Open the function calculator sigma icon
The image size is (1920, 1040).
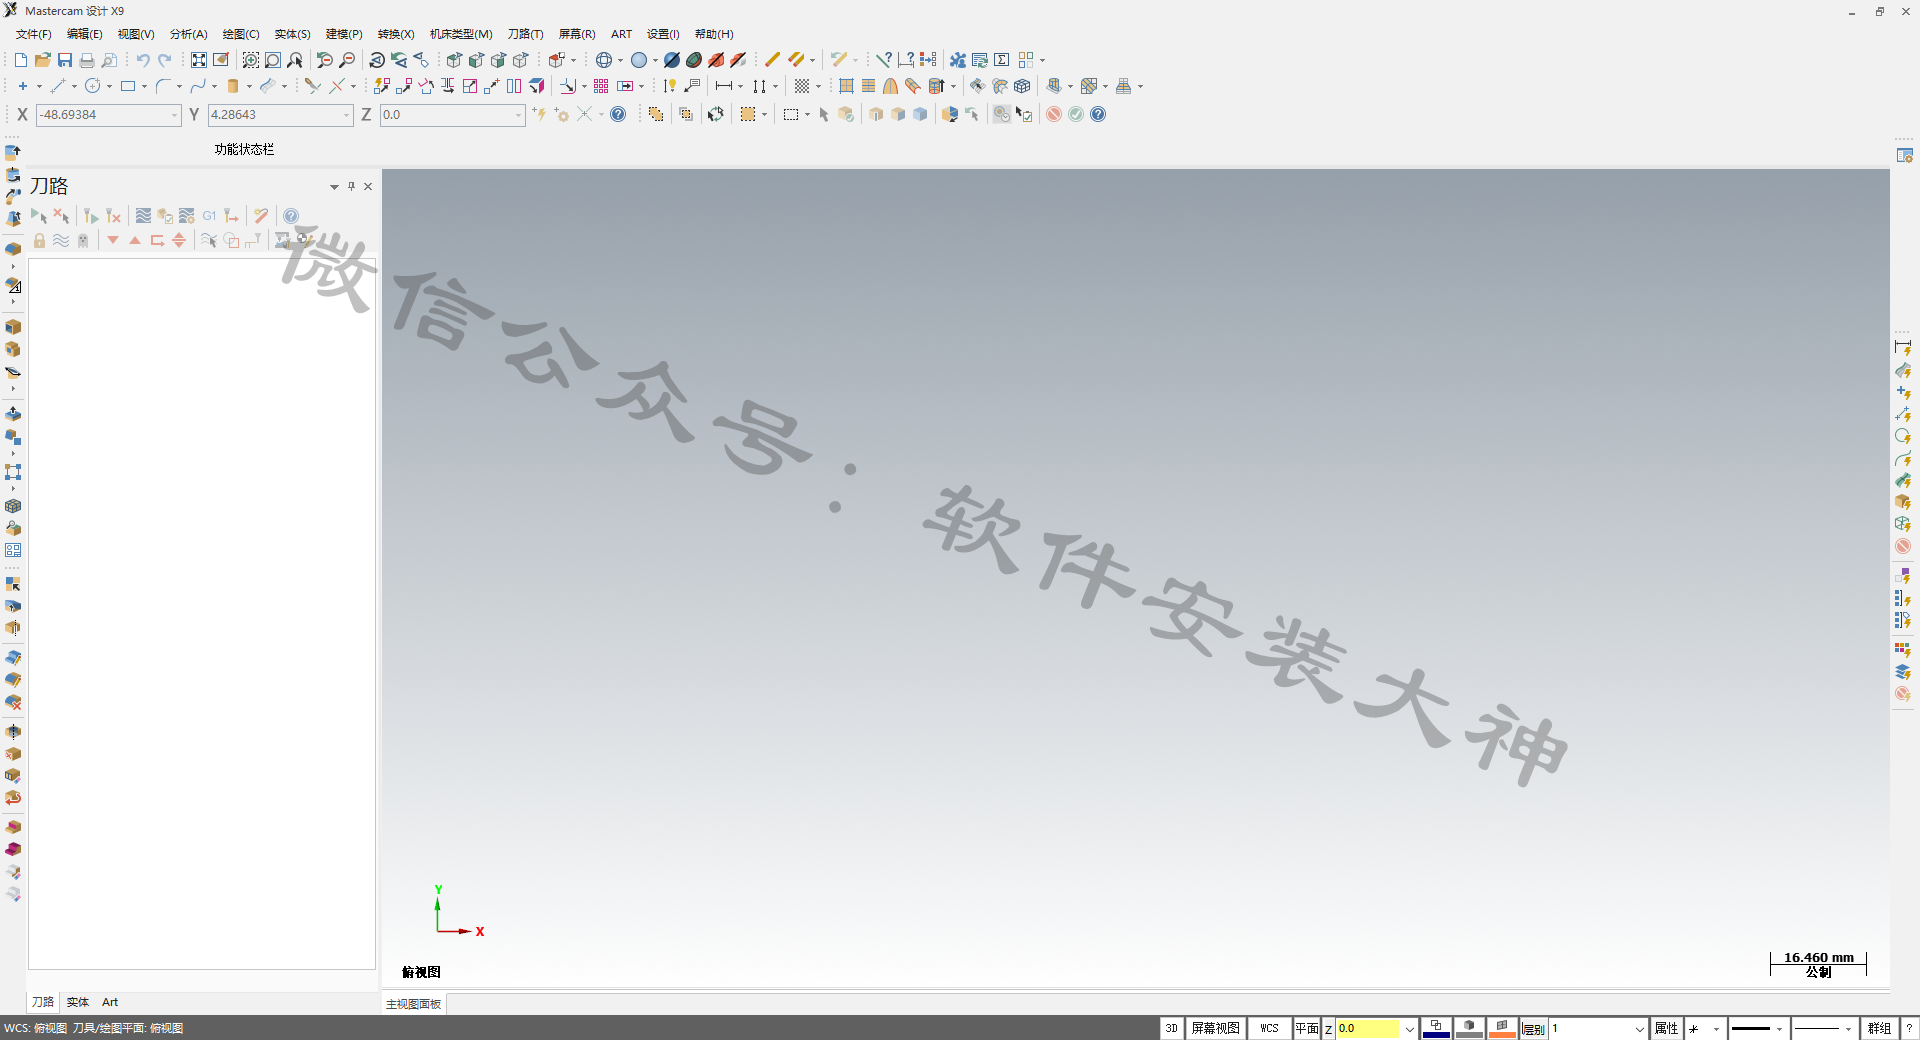pos(1002,60)
